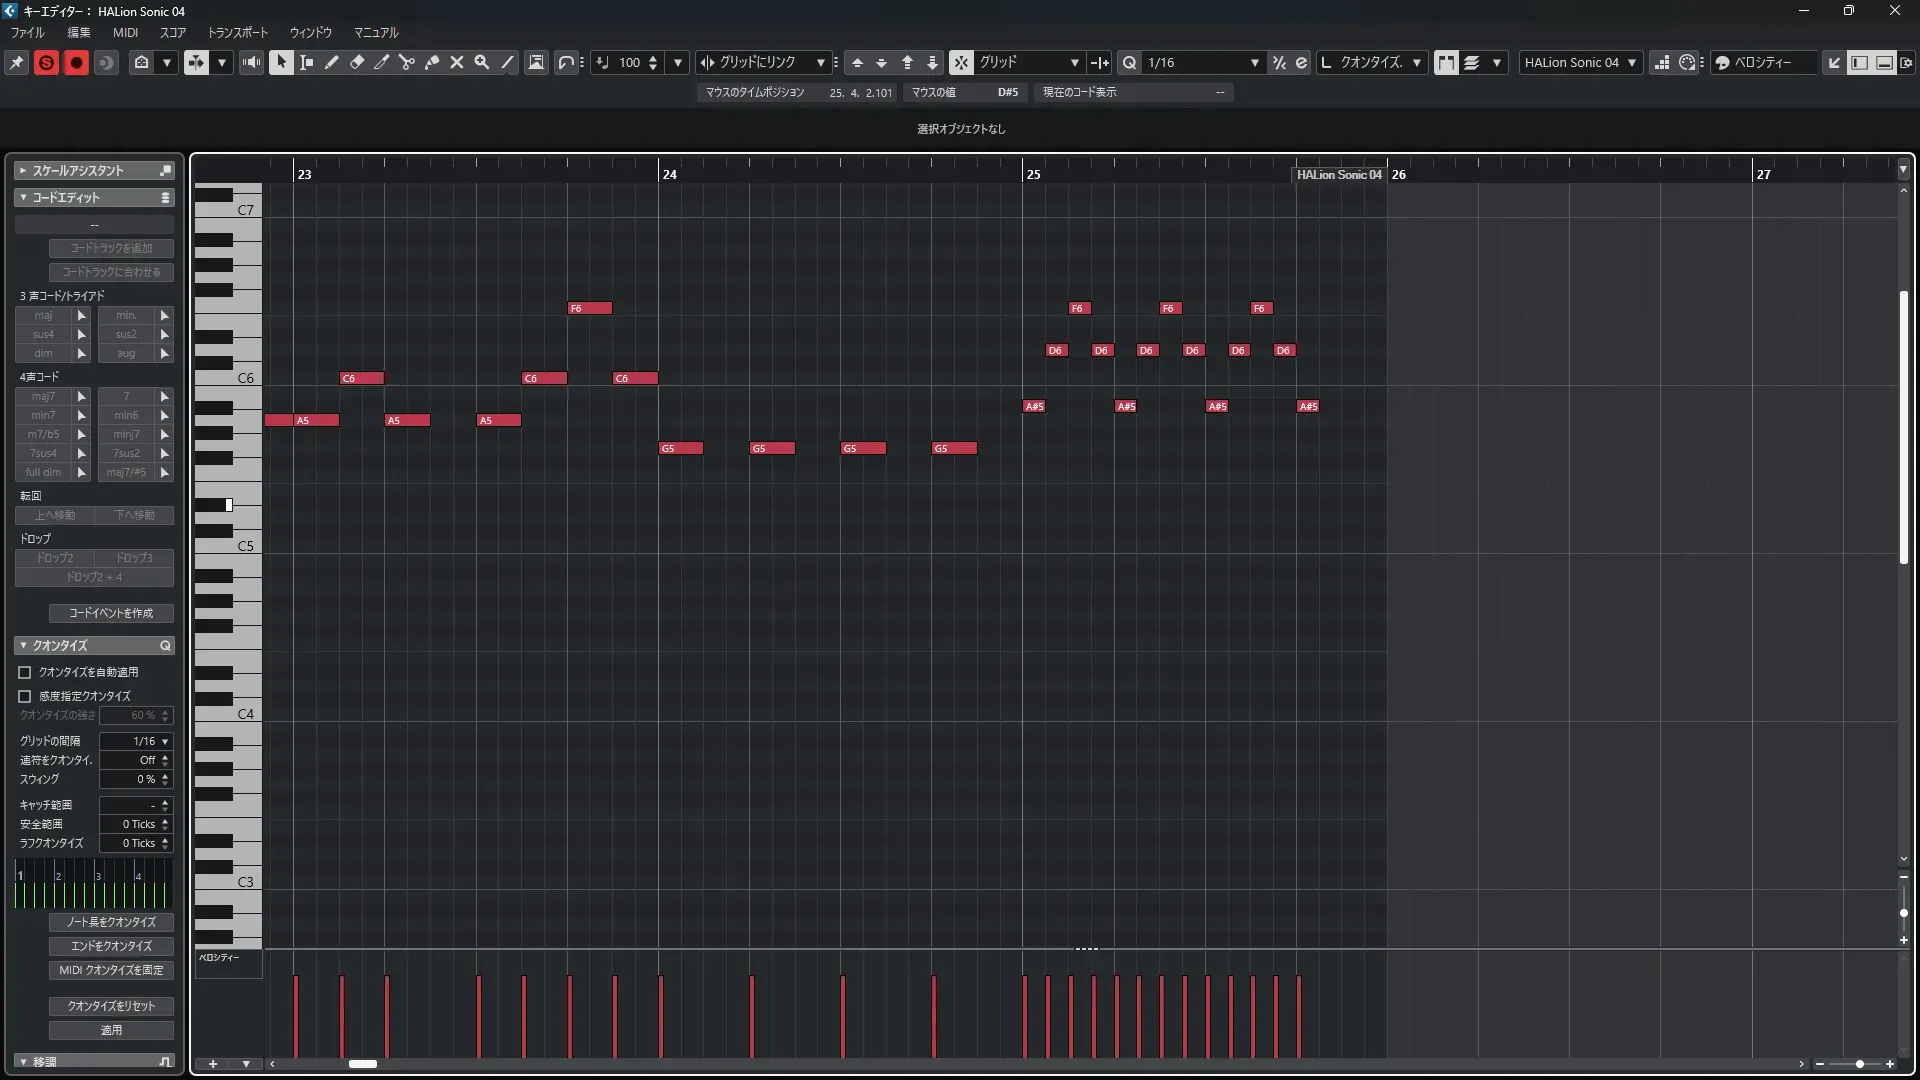Select the Split (scissors) tool

click(x=407, y=62)
